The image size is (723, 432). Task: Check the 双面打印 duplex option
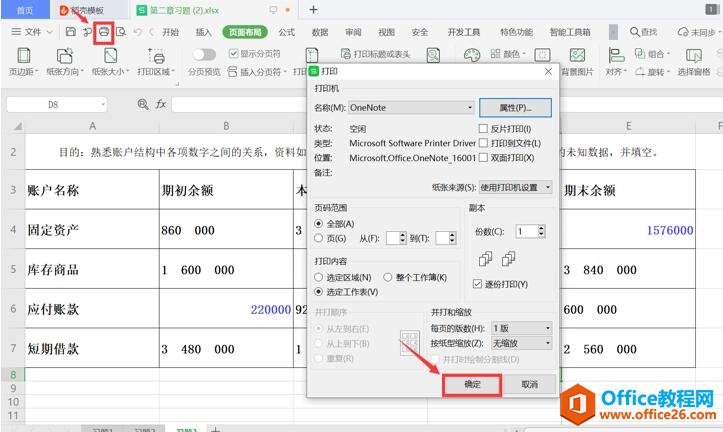(484, 157)
